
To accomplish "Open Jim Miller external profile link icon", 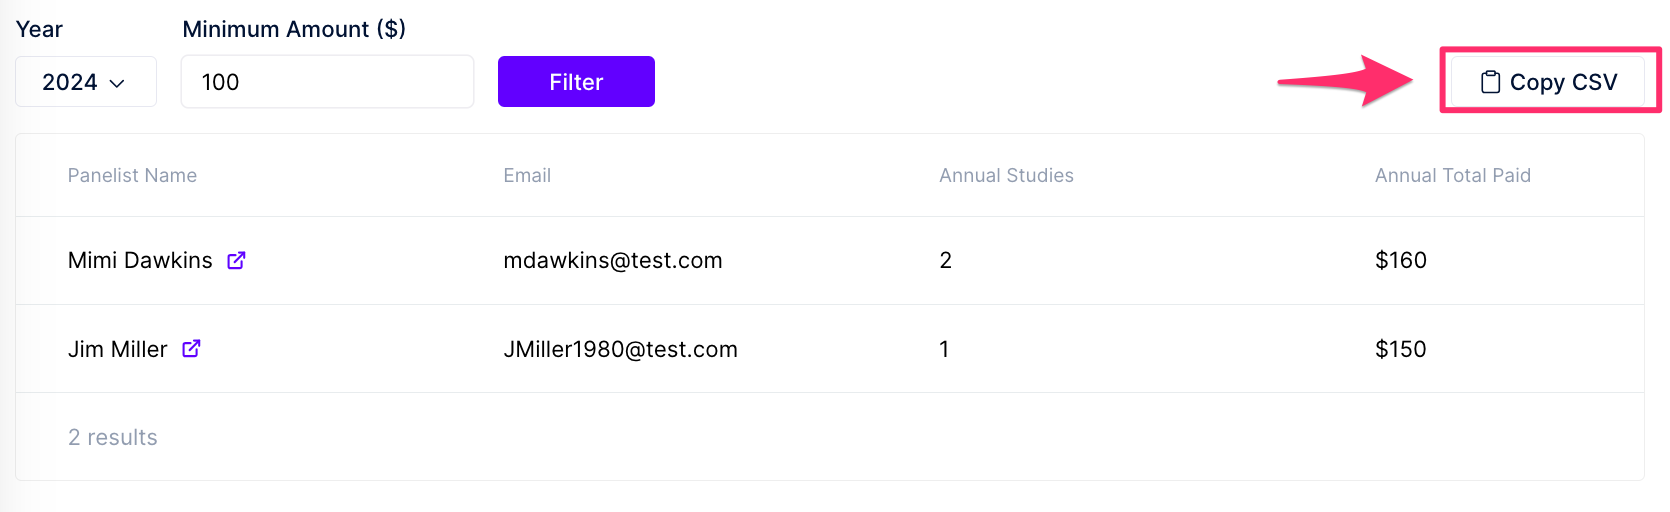I will [191, 348].
